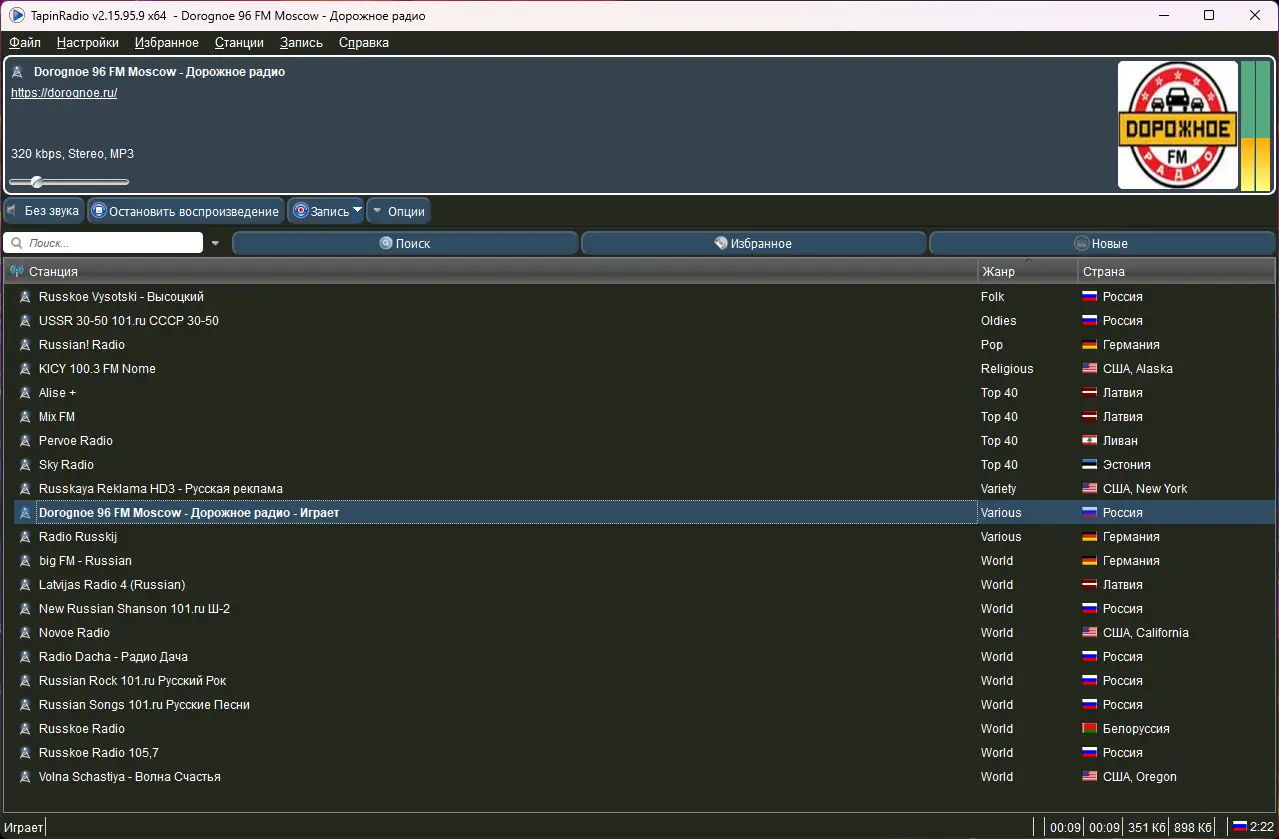
Task: Click antenna icon beside USSR 30-50 101.ru
Action: coord(26,321)
